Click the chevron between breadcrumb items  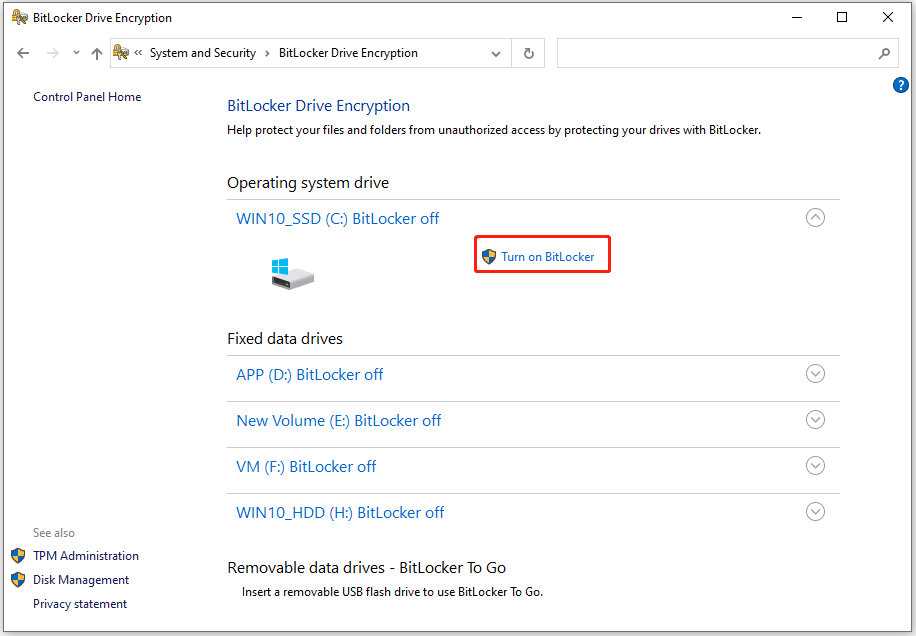coord(268,53)
